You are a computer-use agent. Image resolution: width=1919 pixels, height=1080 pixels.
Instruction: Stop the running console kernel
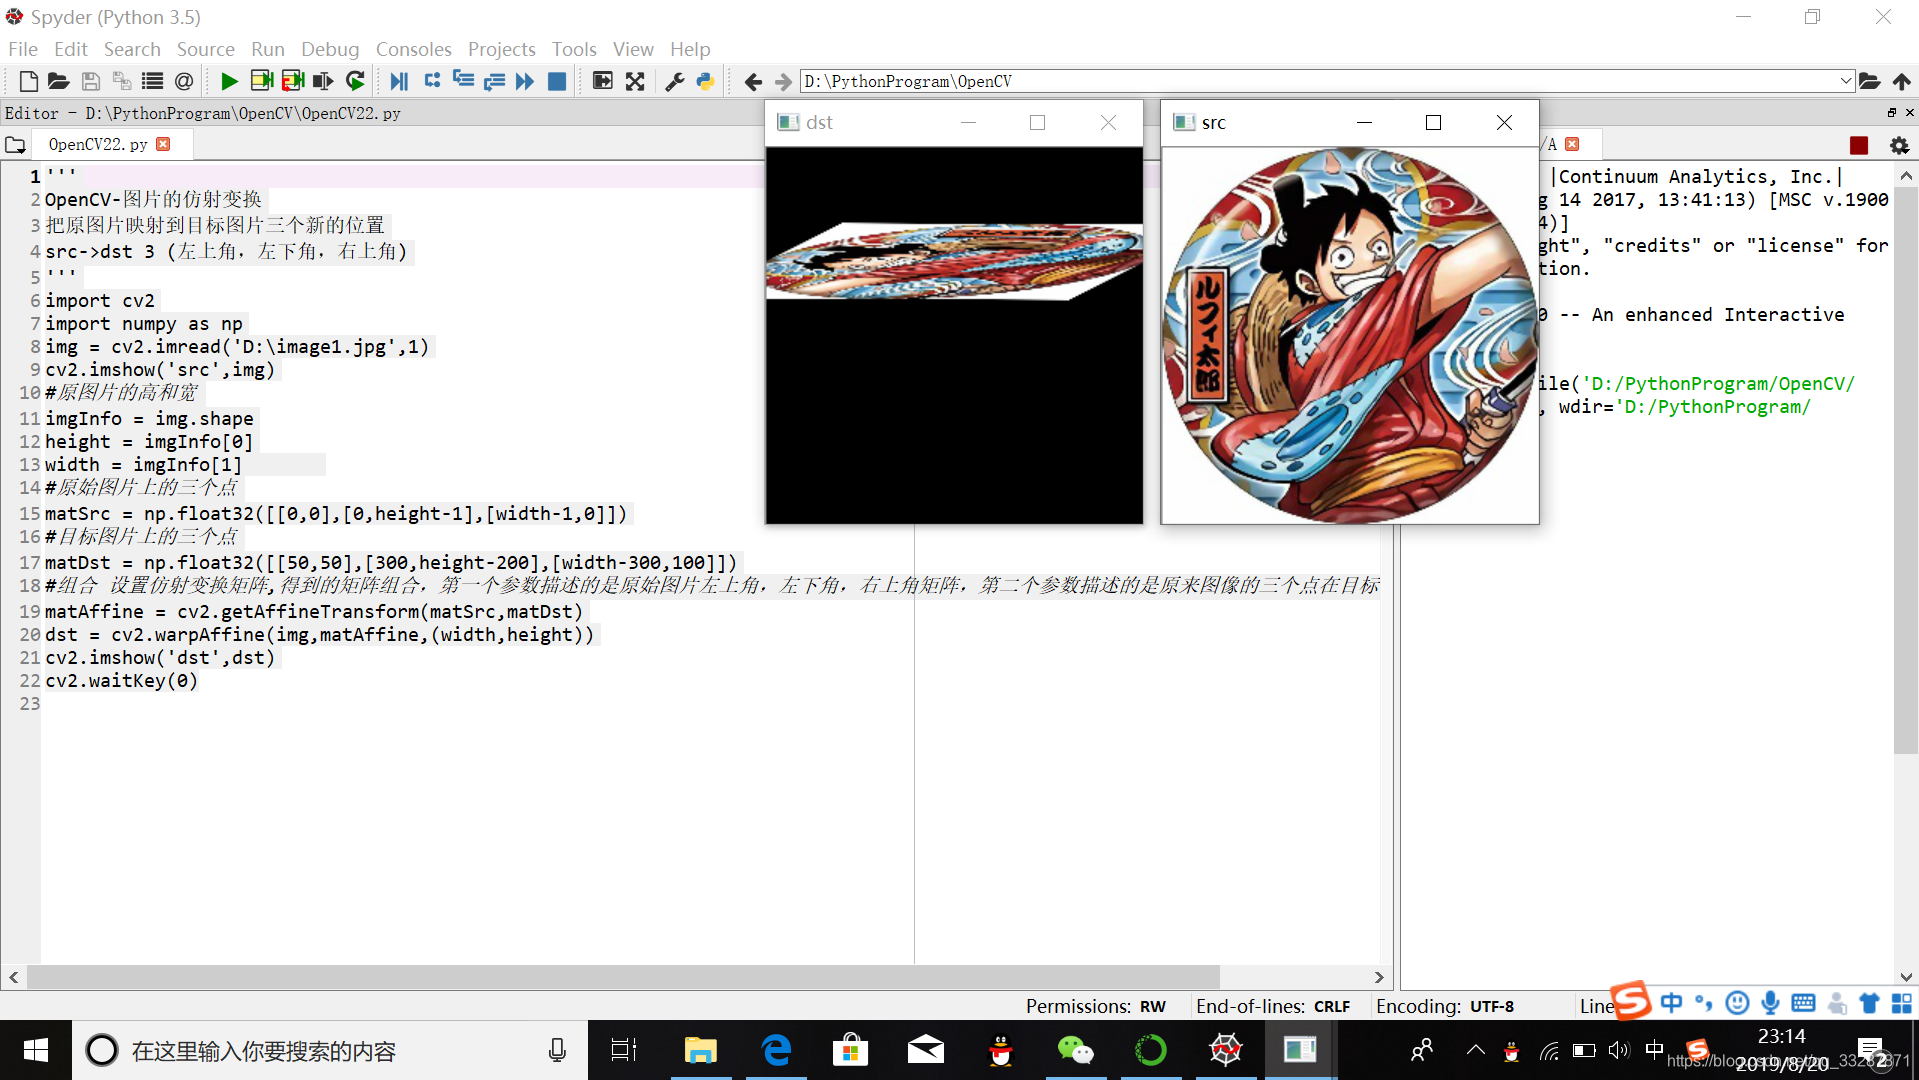(1859, 145)
